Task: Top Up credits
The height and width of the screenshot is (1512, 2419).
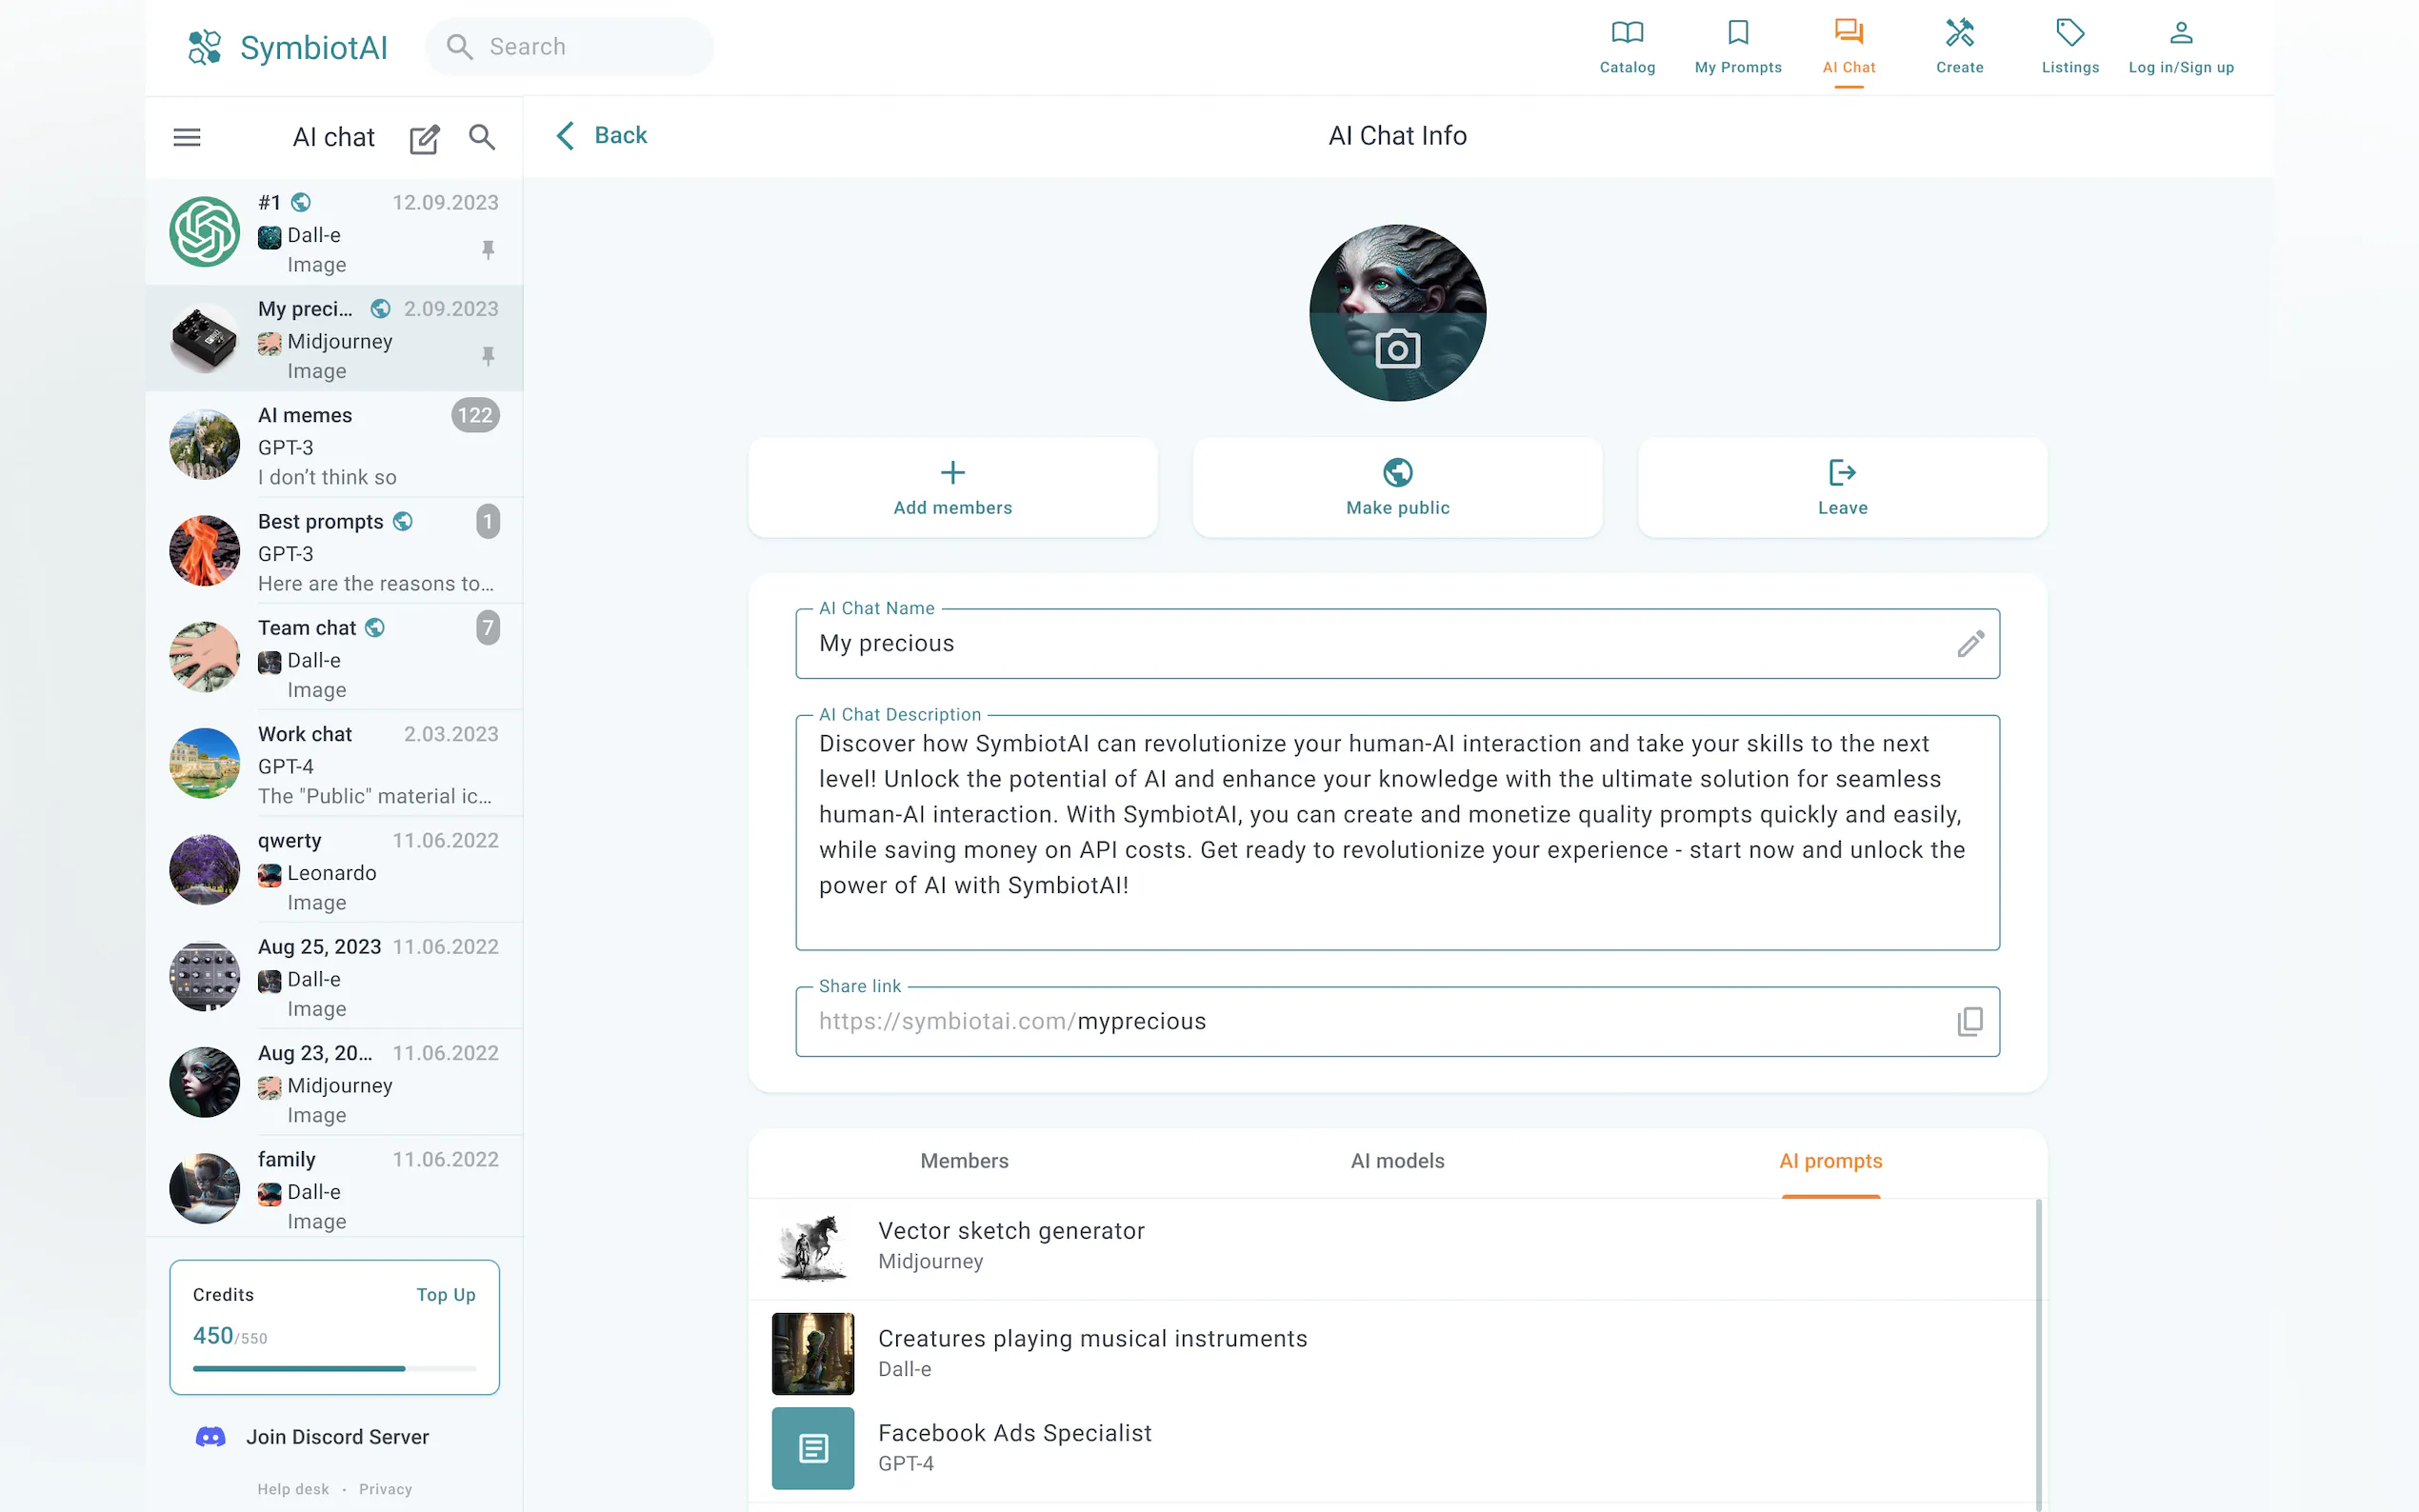Action: pyautogui.click(x=446, y=1295)
